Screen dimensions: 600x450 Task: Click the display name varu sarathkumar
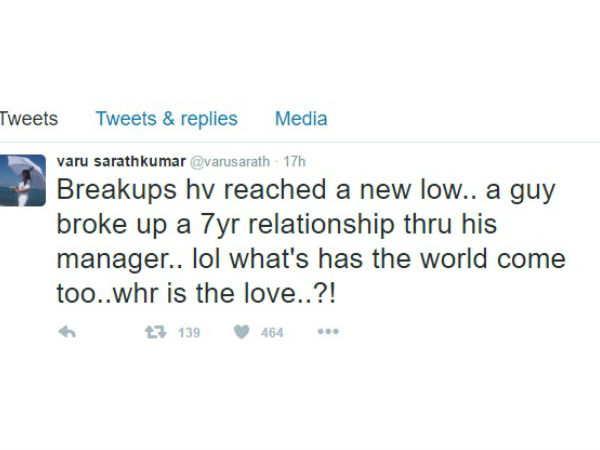coord(118,161)
